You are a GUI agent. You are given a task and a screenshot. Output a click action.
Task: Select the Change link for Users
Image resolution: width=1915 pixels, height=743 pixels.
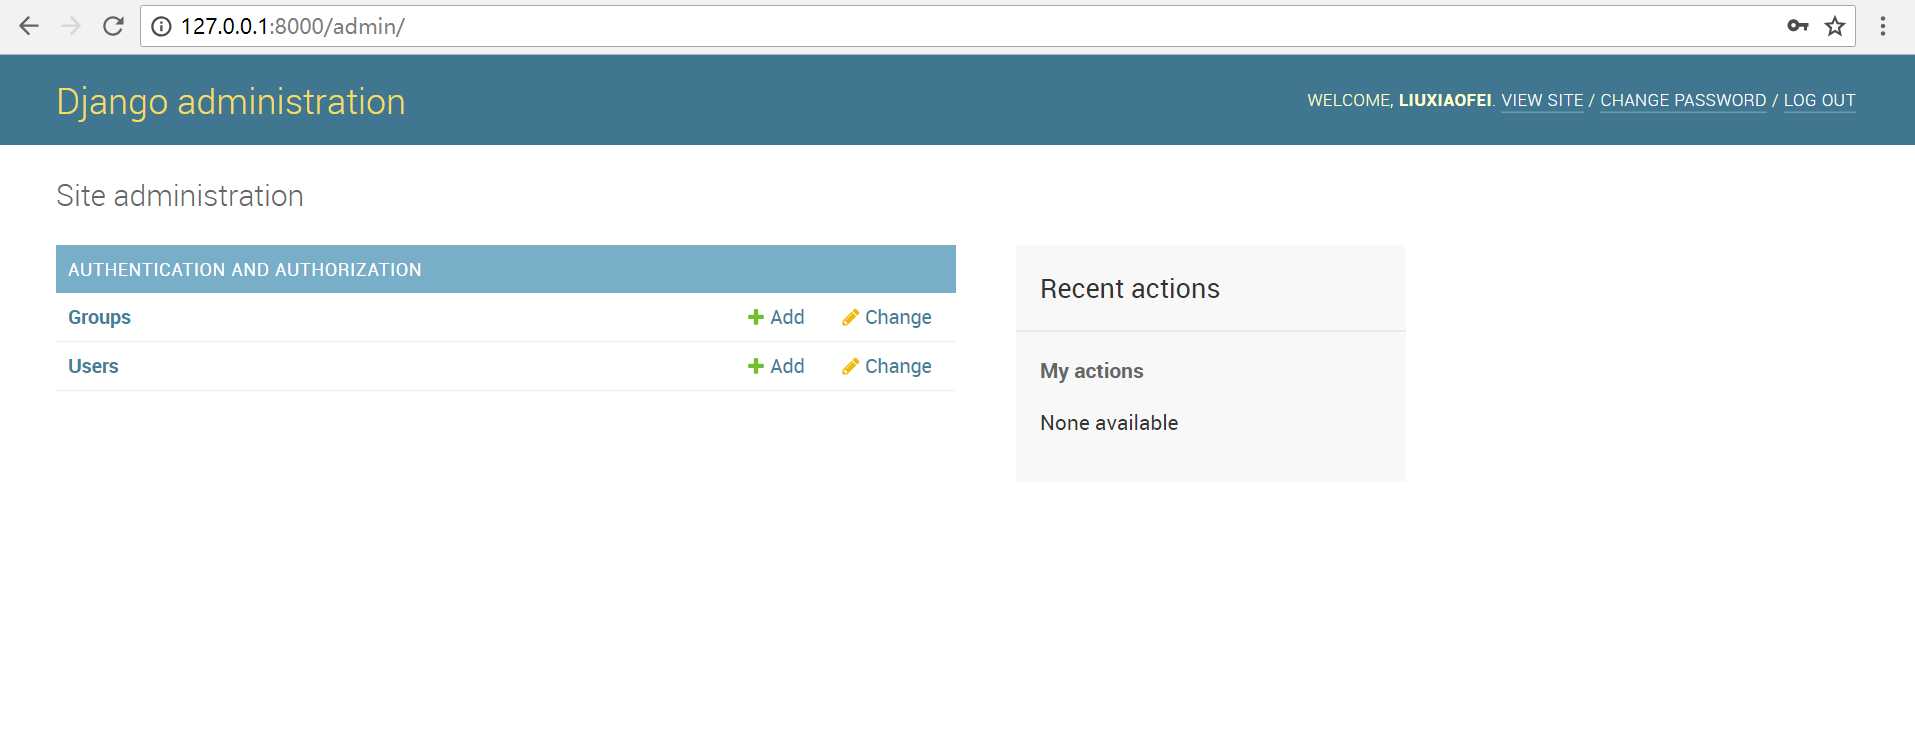click(x=898, y=366)
